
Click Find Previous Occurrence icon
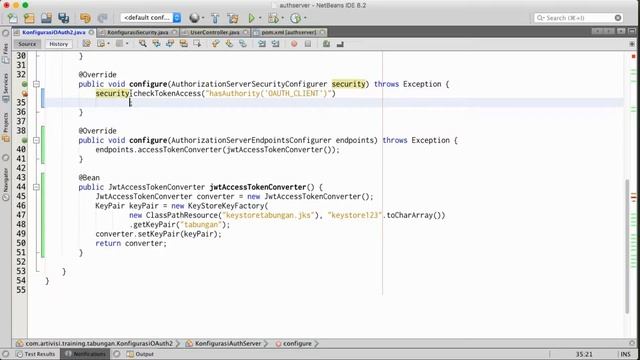156,44
